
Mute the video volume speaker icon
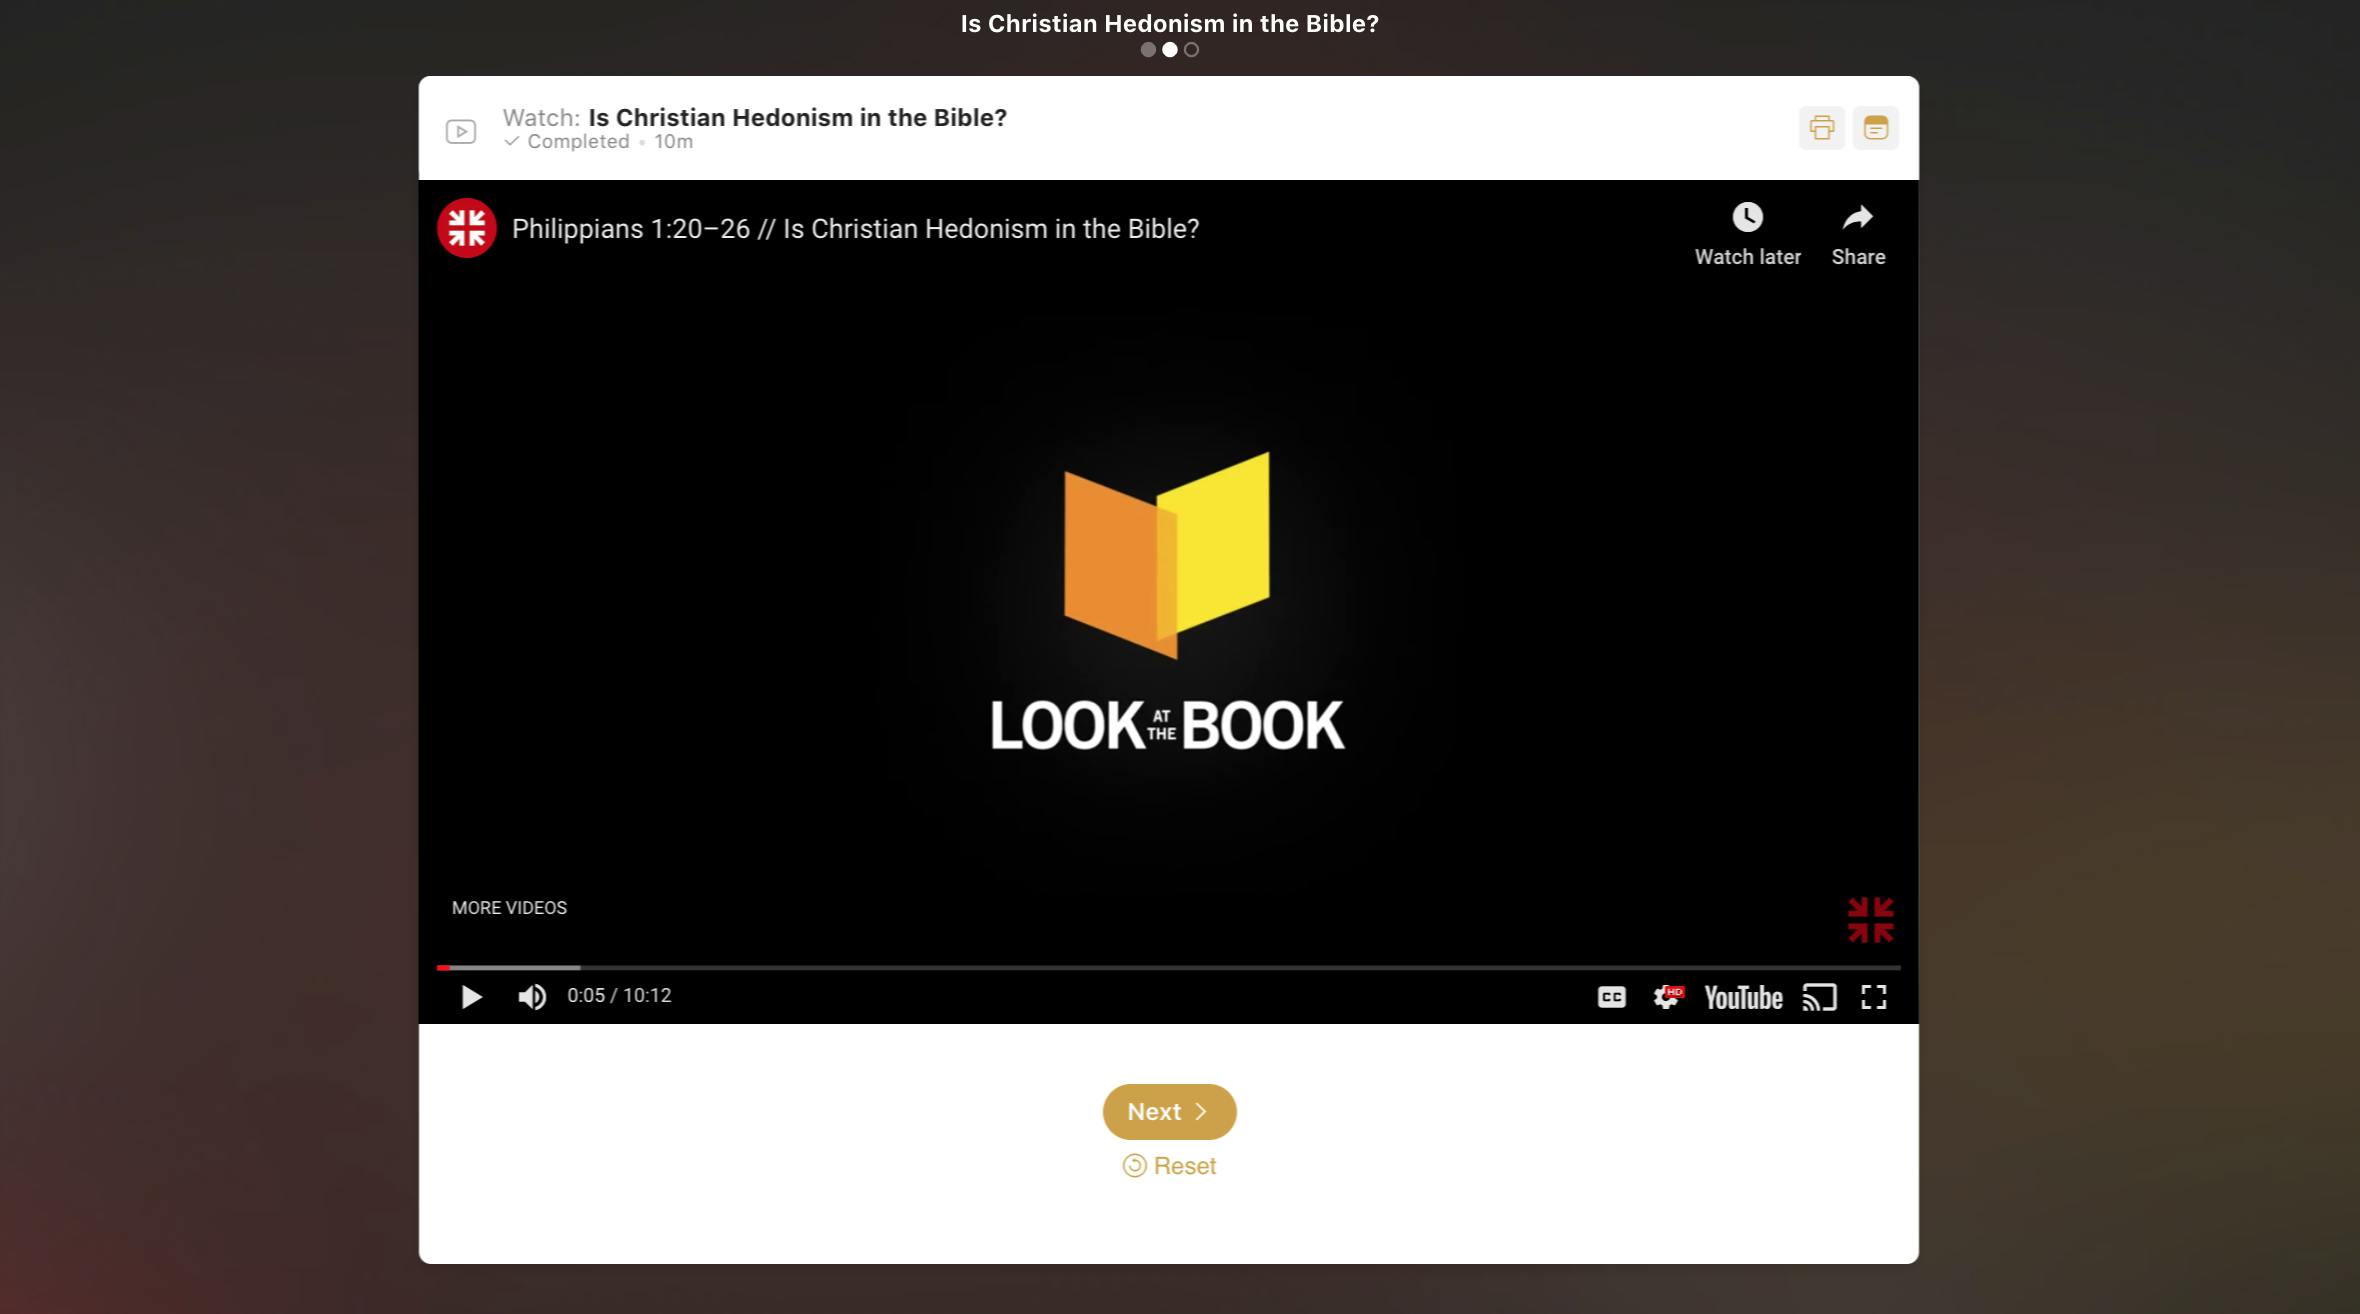coord(532,997)
